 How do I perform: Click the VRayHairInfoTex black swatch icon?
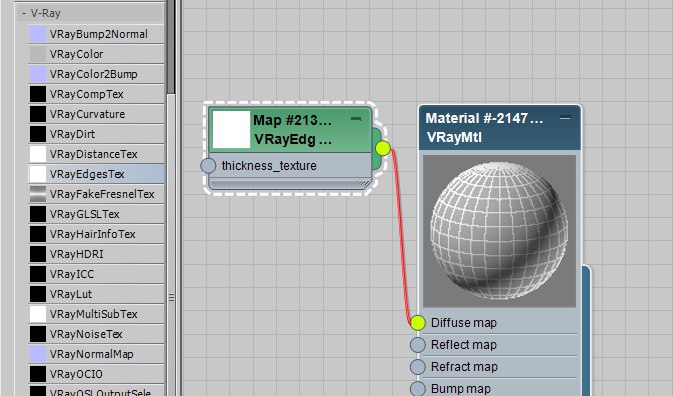[x=38, y=234]
